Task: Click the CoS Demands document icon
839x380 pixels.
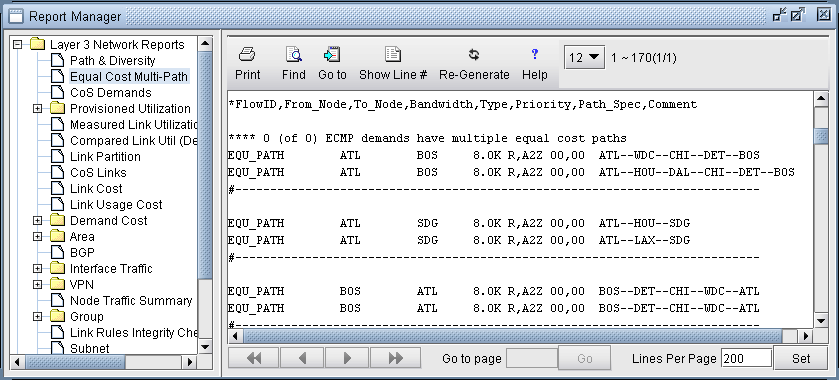Action: tap(57, 93)
